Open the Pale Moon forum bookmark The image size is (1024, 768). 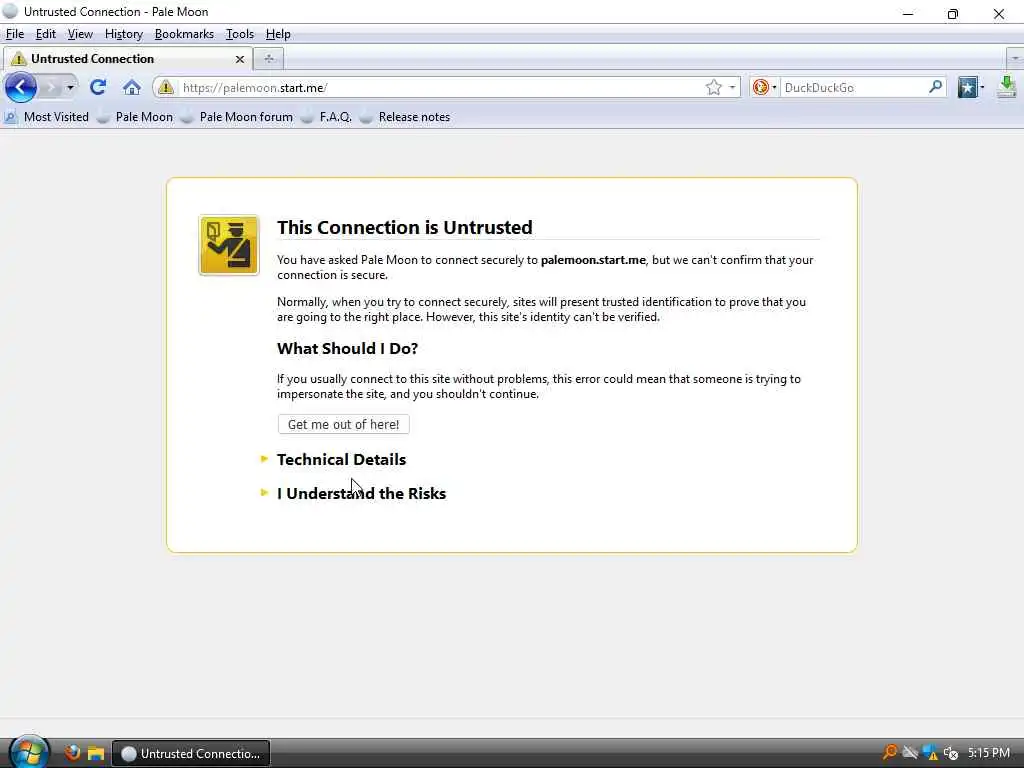(236, 117)
